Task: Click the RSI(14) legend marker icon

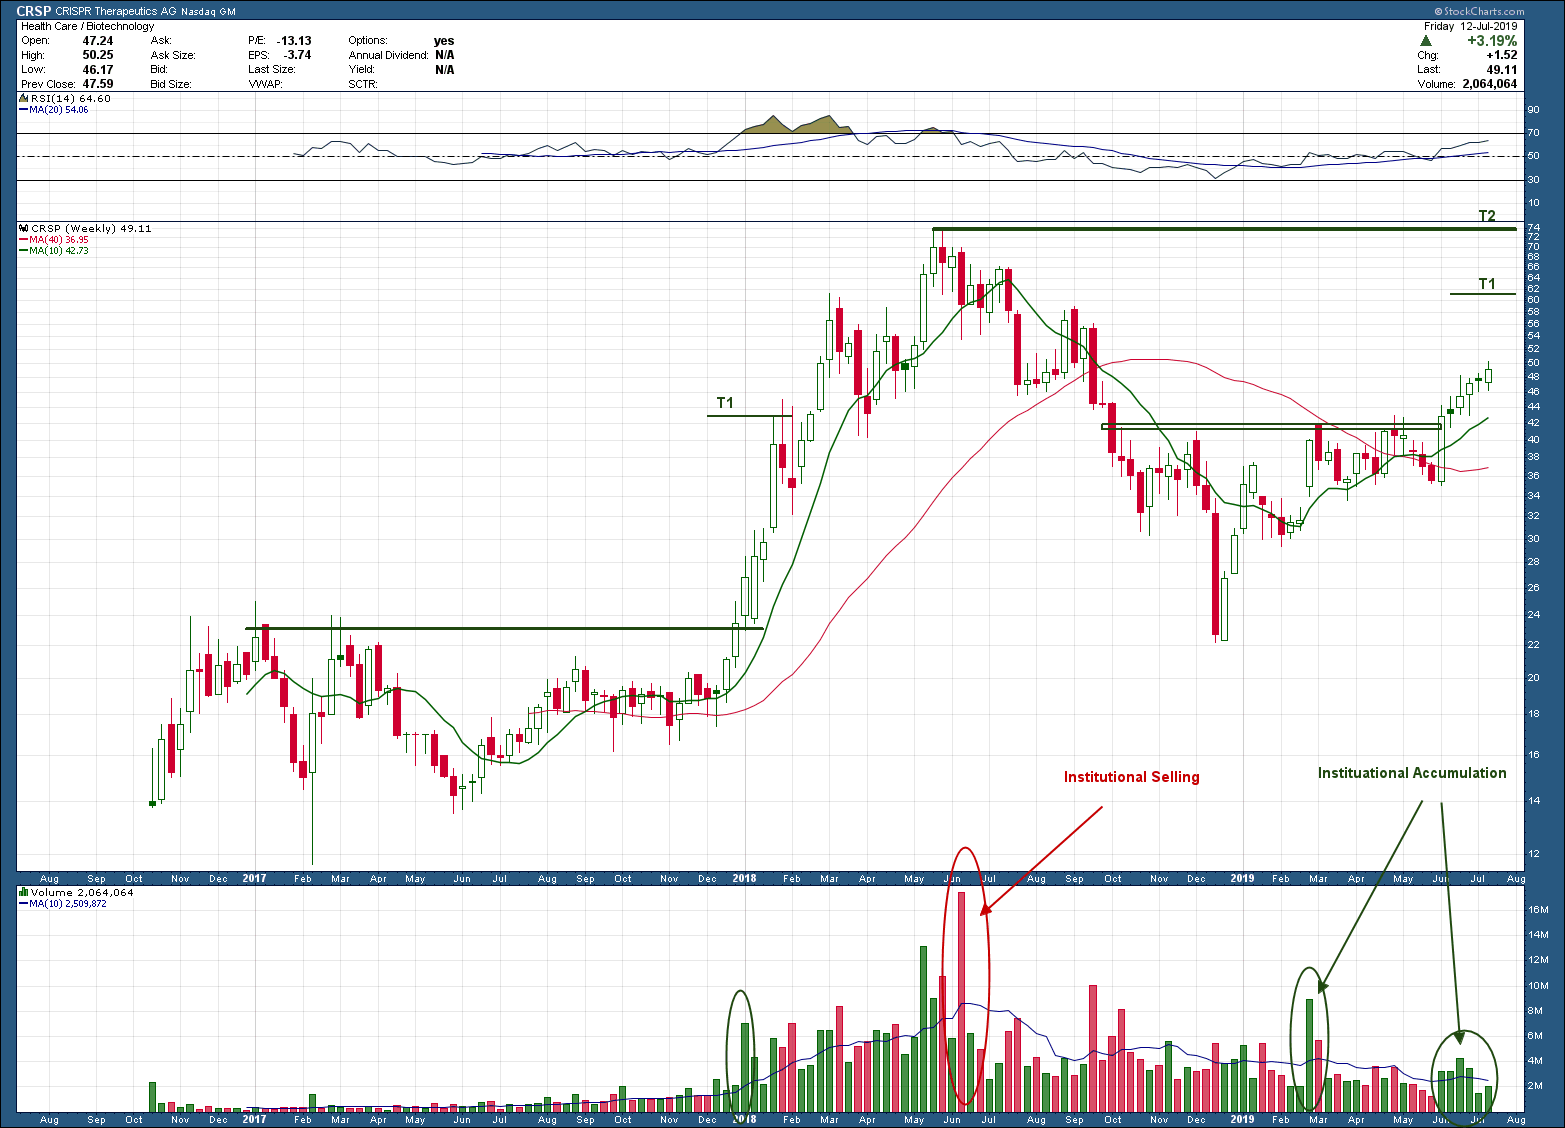Action: [24, 99]
